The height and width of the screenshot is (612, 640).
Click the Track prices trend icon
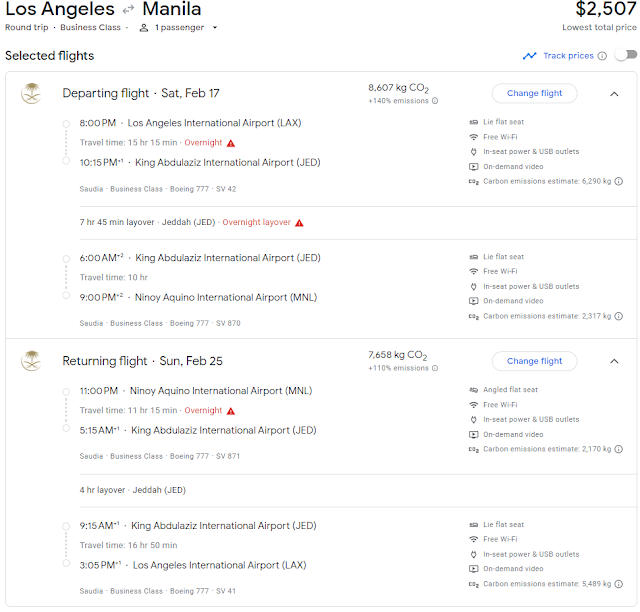coord(530,56)
